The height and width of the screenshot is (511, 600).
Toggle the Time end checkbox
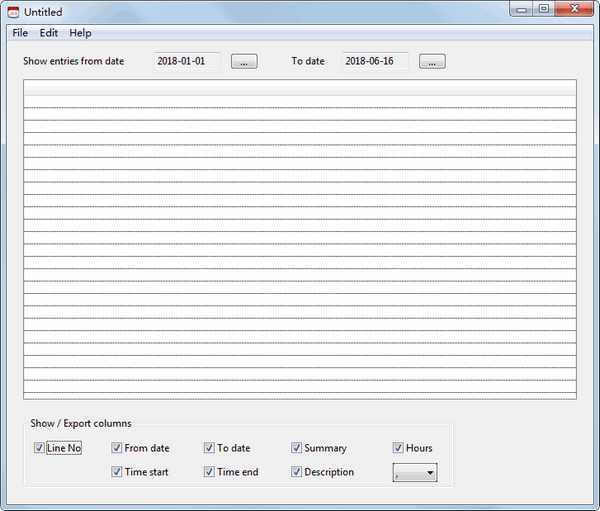[209, 472]
